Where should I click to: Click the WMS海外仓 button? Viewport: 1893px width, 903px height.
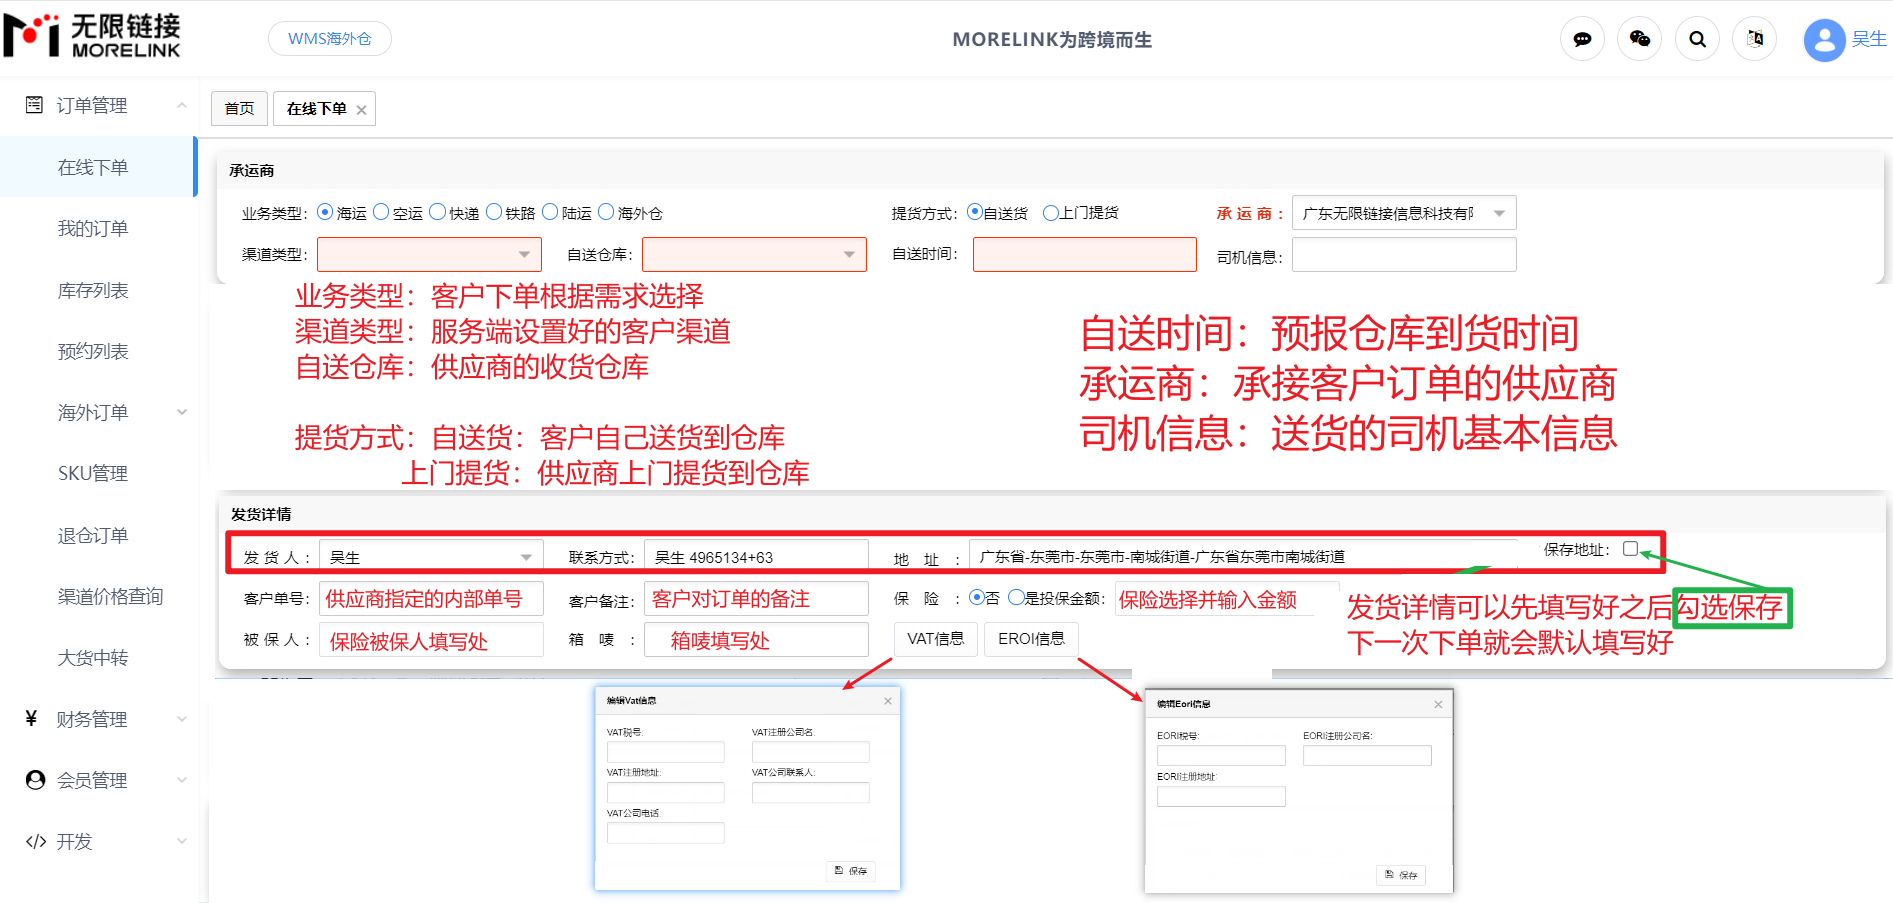tap(329, 39)
